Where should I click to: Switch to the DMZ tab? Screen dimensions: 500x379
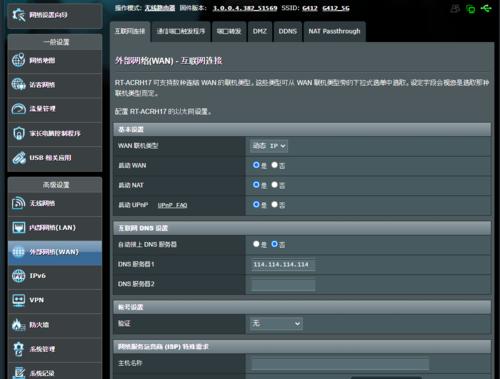(x=260, y=31)
